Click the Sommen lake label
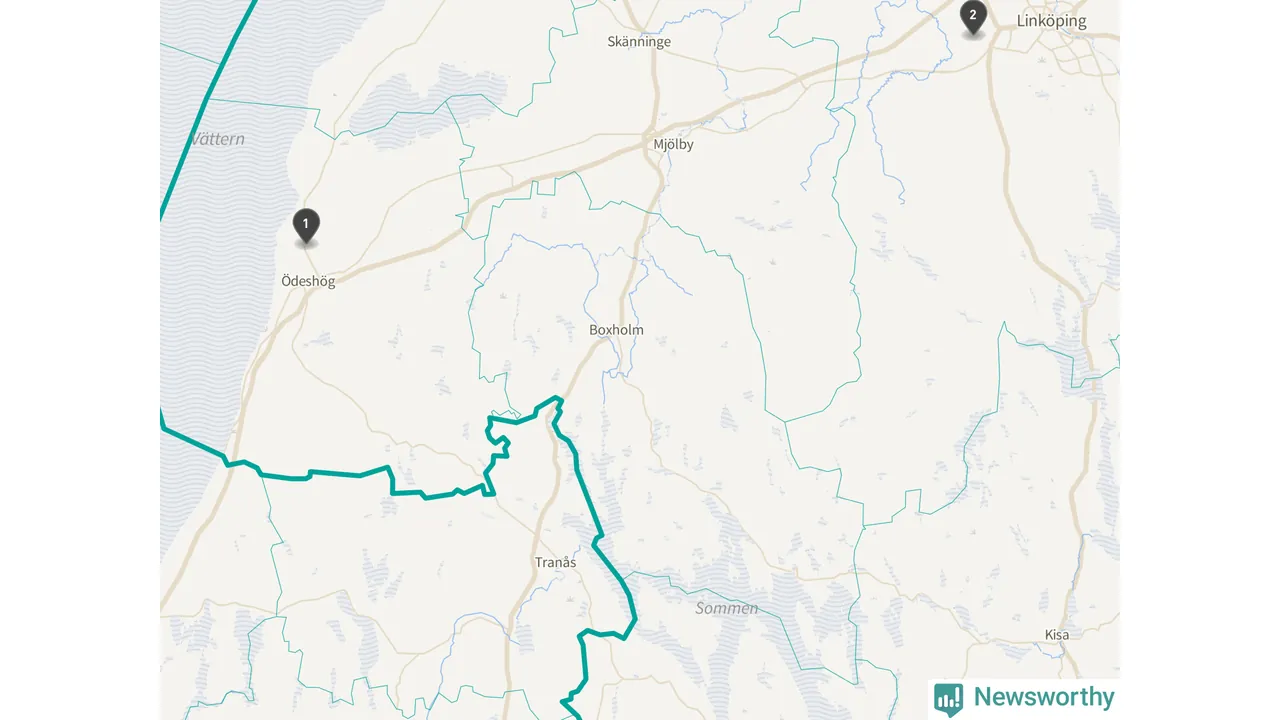The width and height of the screenshot is (1280, 720). 726,608
